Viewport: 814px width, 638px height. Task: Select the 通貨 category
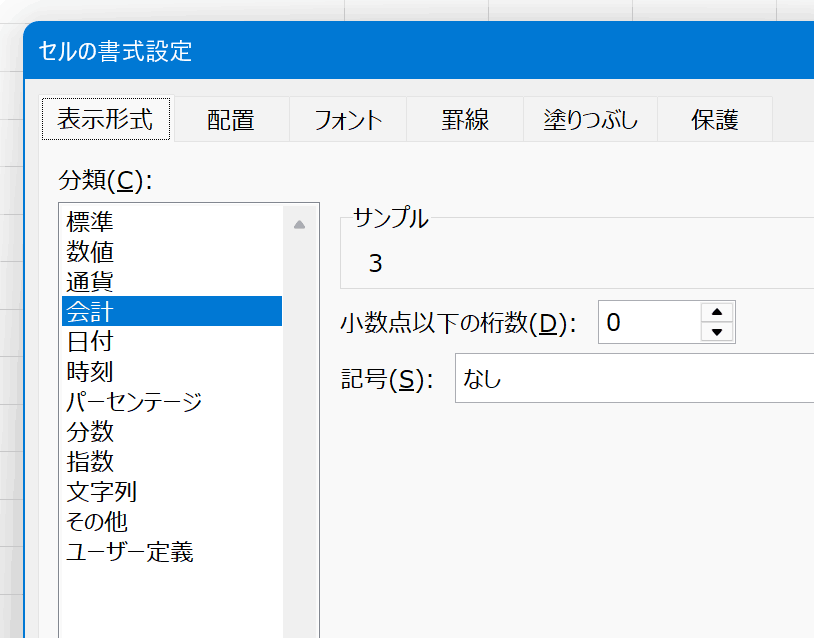90,281
